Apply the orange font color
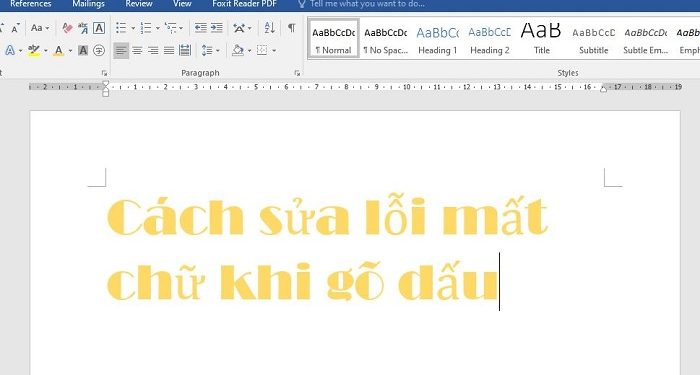 58,50
